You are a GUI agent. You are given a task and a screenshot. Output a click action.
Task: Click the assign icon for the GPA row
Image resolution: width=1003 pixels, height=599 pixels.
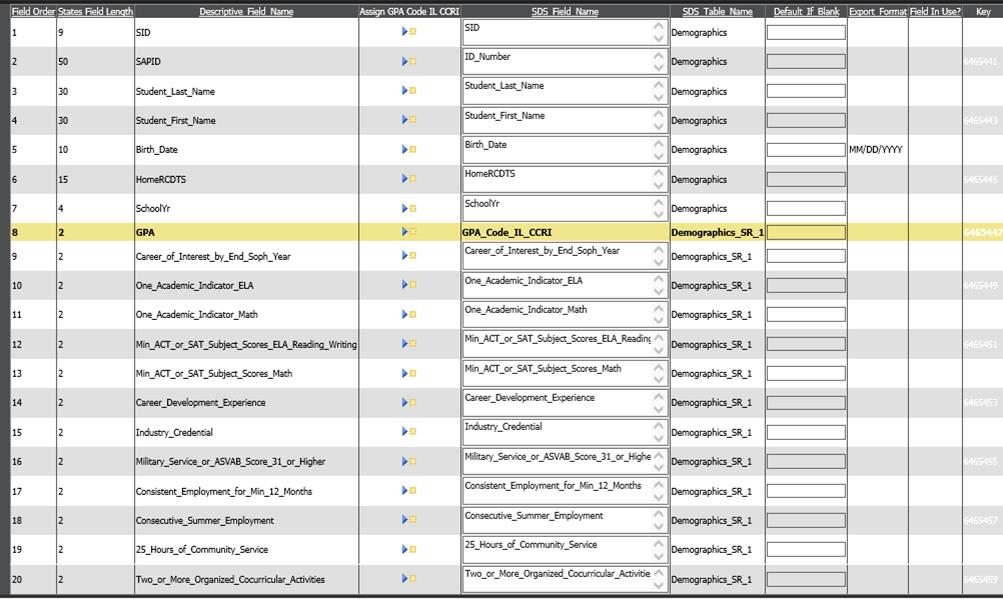pyautogui.click(x=409, y=232)
